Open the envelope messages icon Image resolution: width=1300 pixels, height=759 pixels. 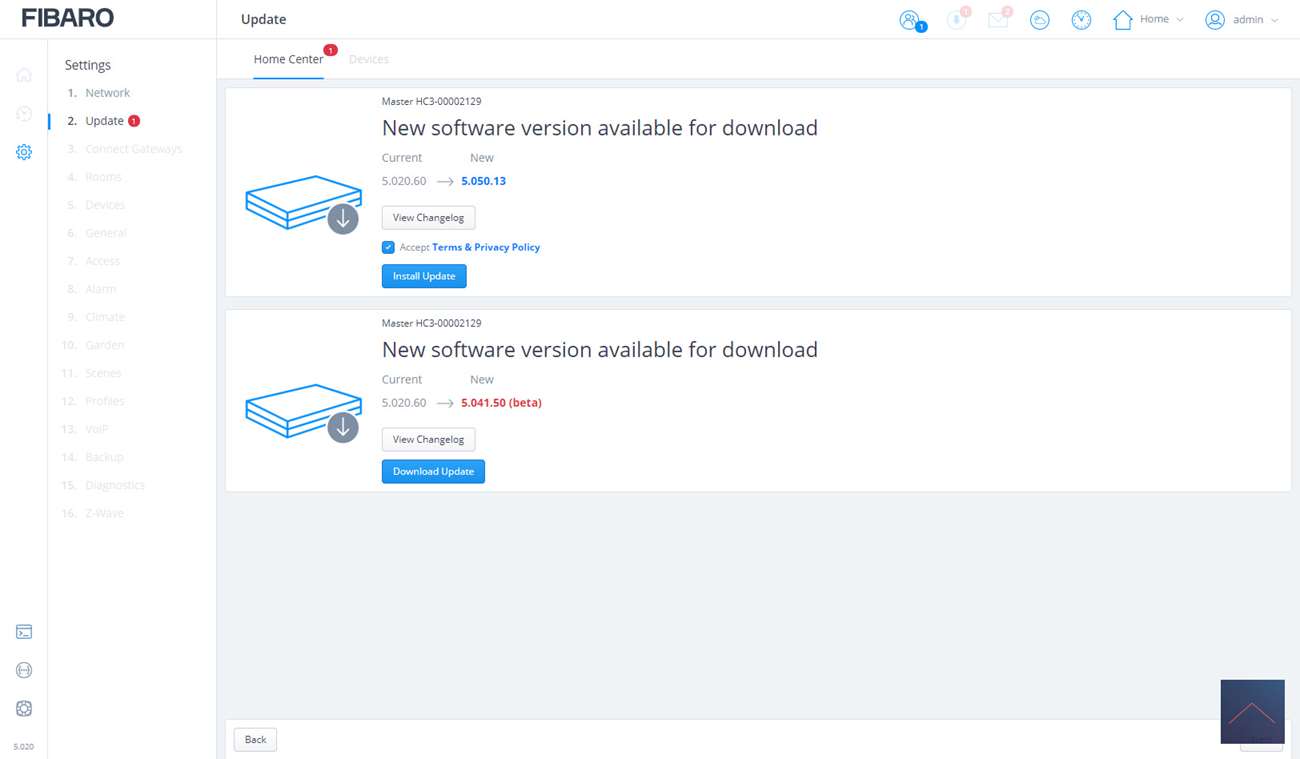click(998, 20)
